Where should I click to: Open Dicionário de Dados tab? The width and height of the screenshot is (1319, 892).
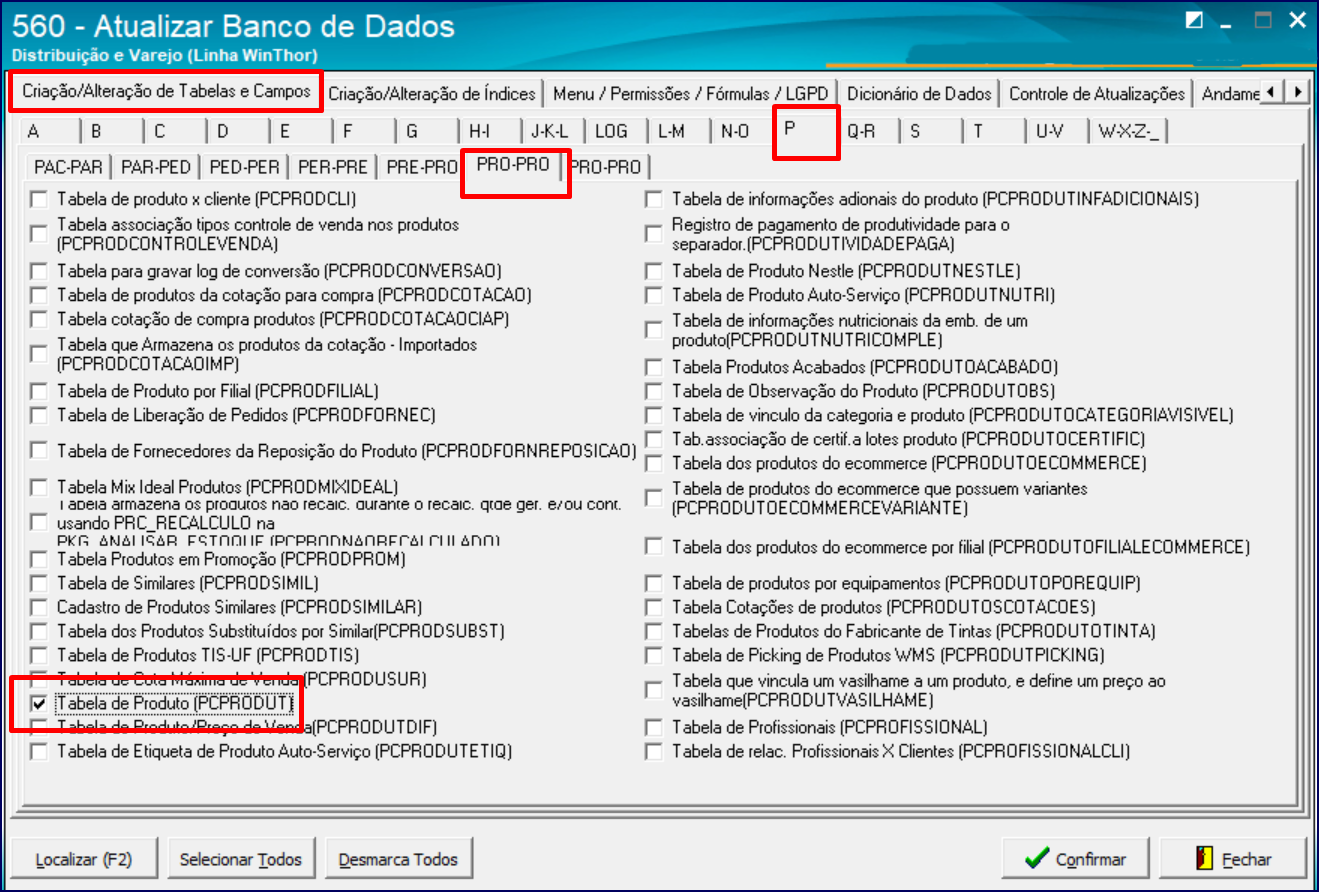919,94
